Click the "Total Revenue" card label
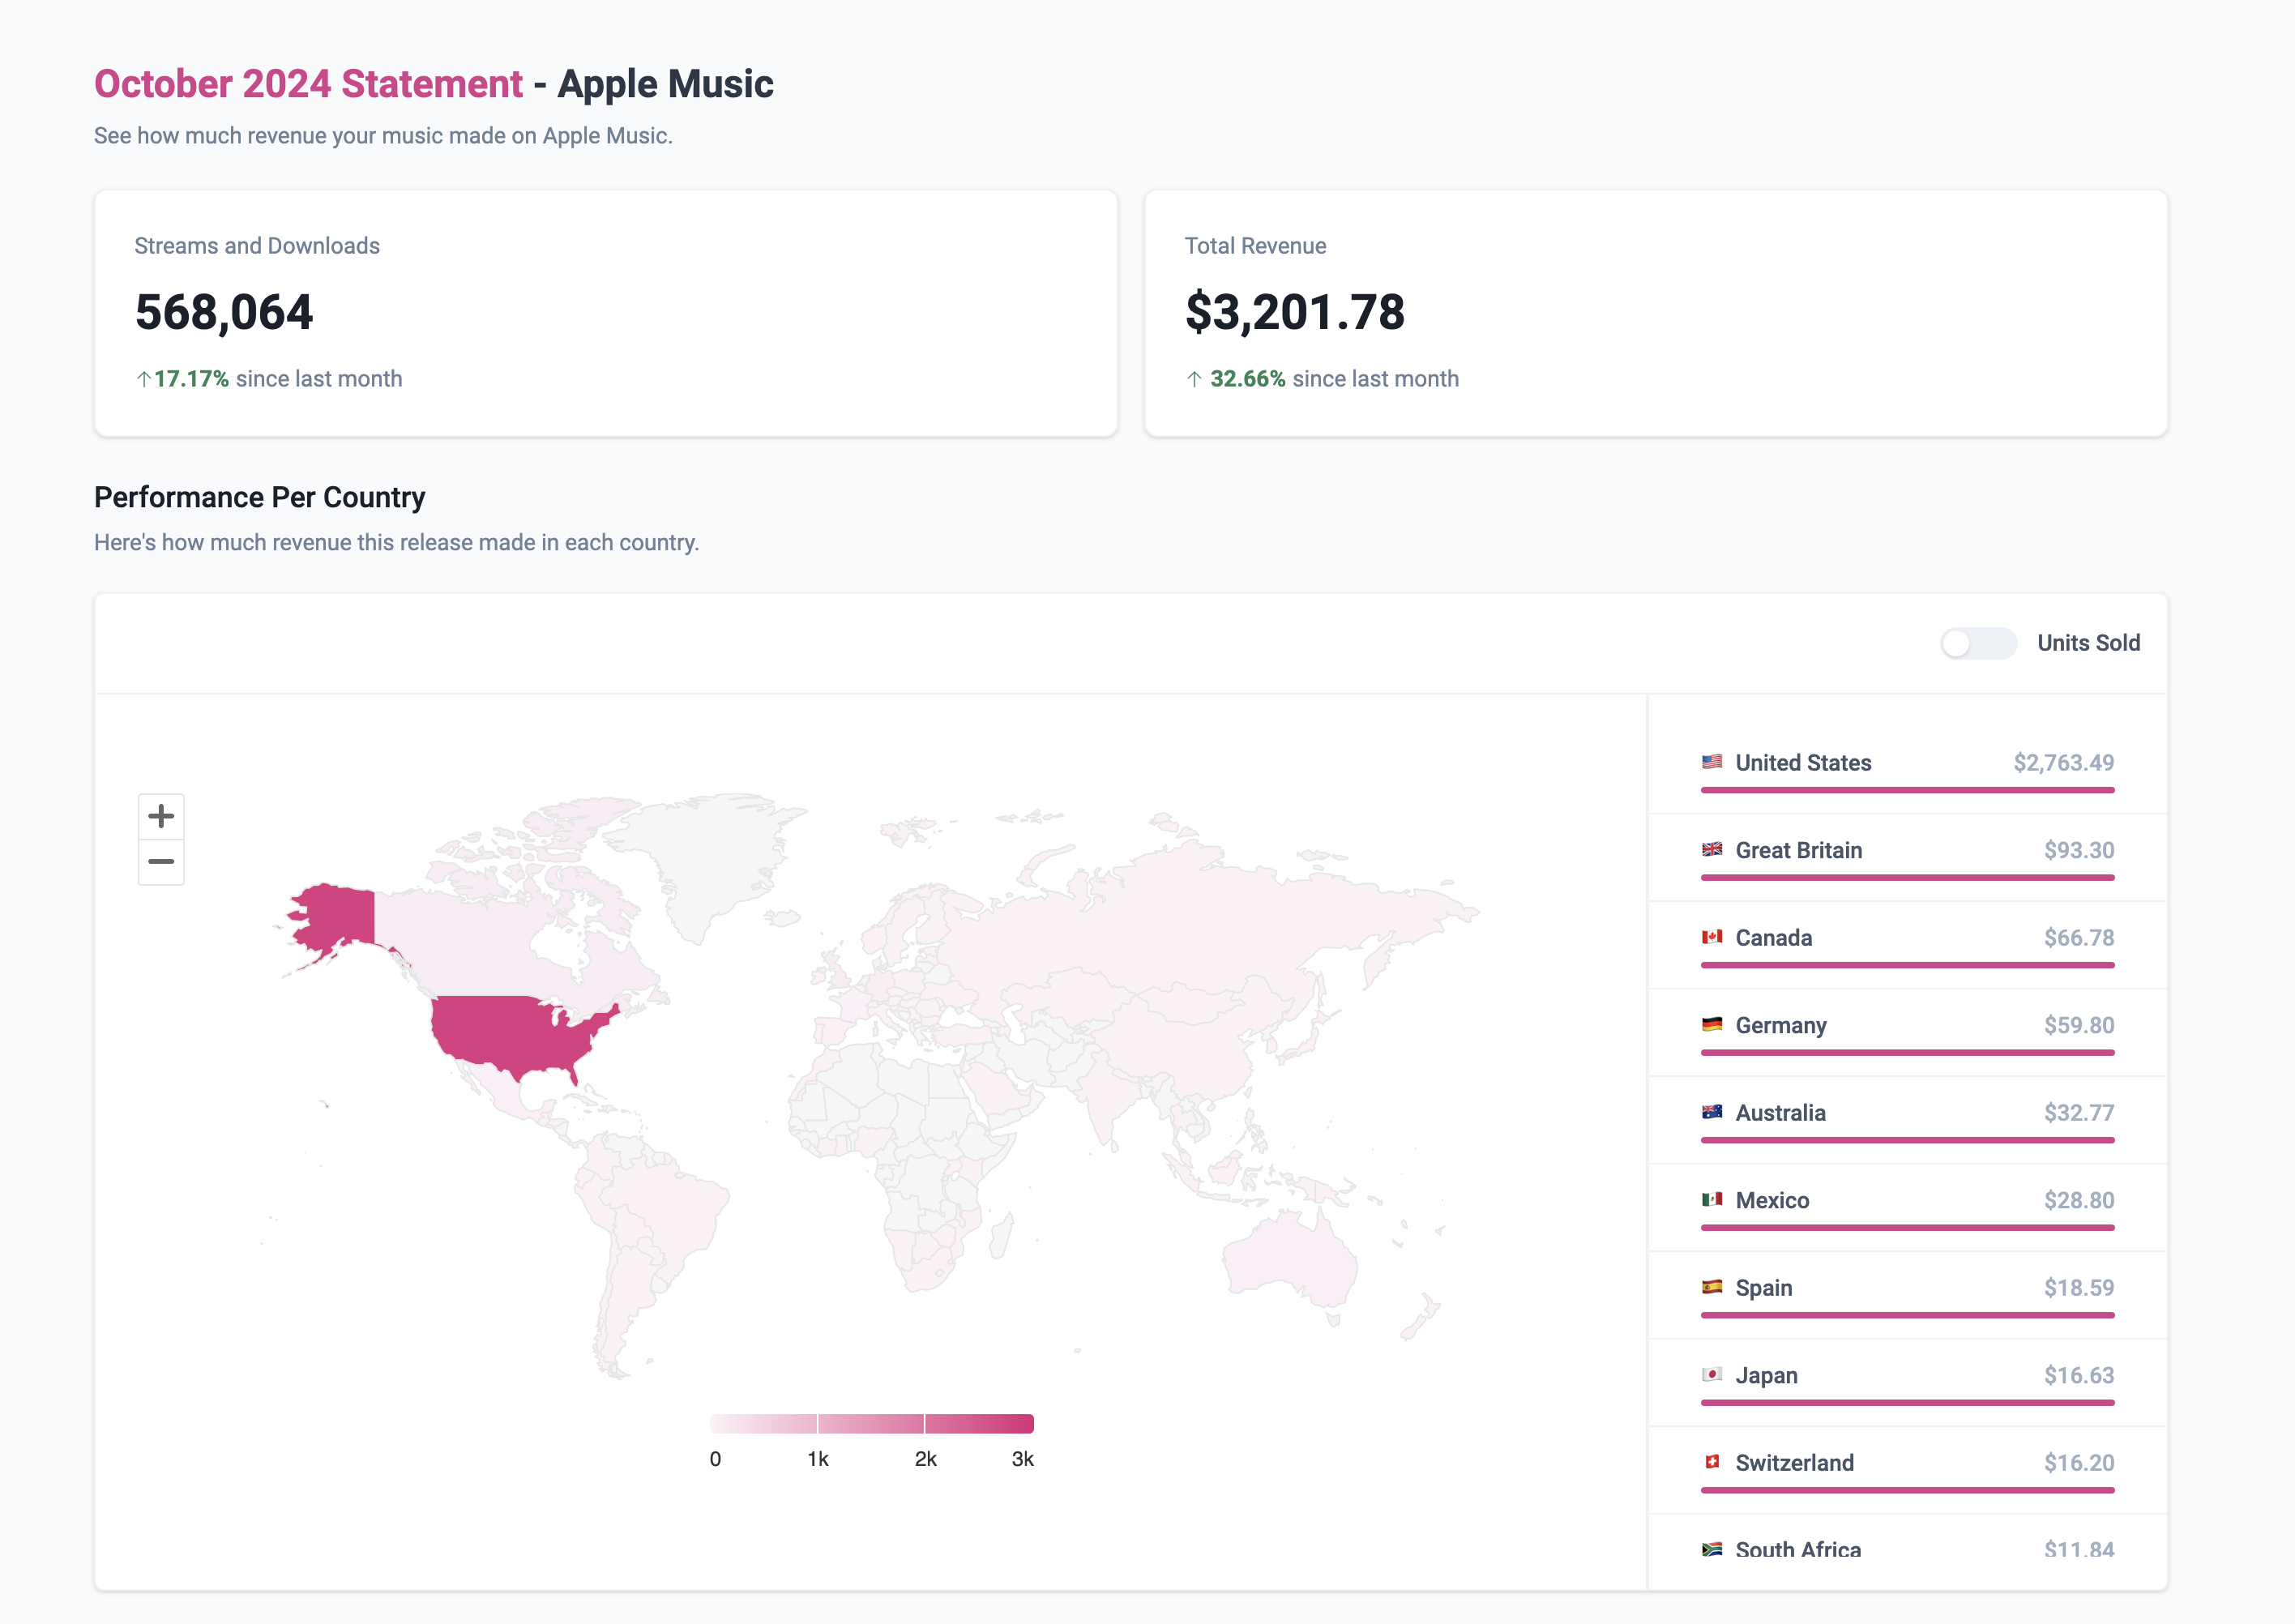2295x1624 pixels. pos(1255,246)
